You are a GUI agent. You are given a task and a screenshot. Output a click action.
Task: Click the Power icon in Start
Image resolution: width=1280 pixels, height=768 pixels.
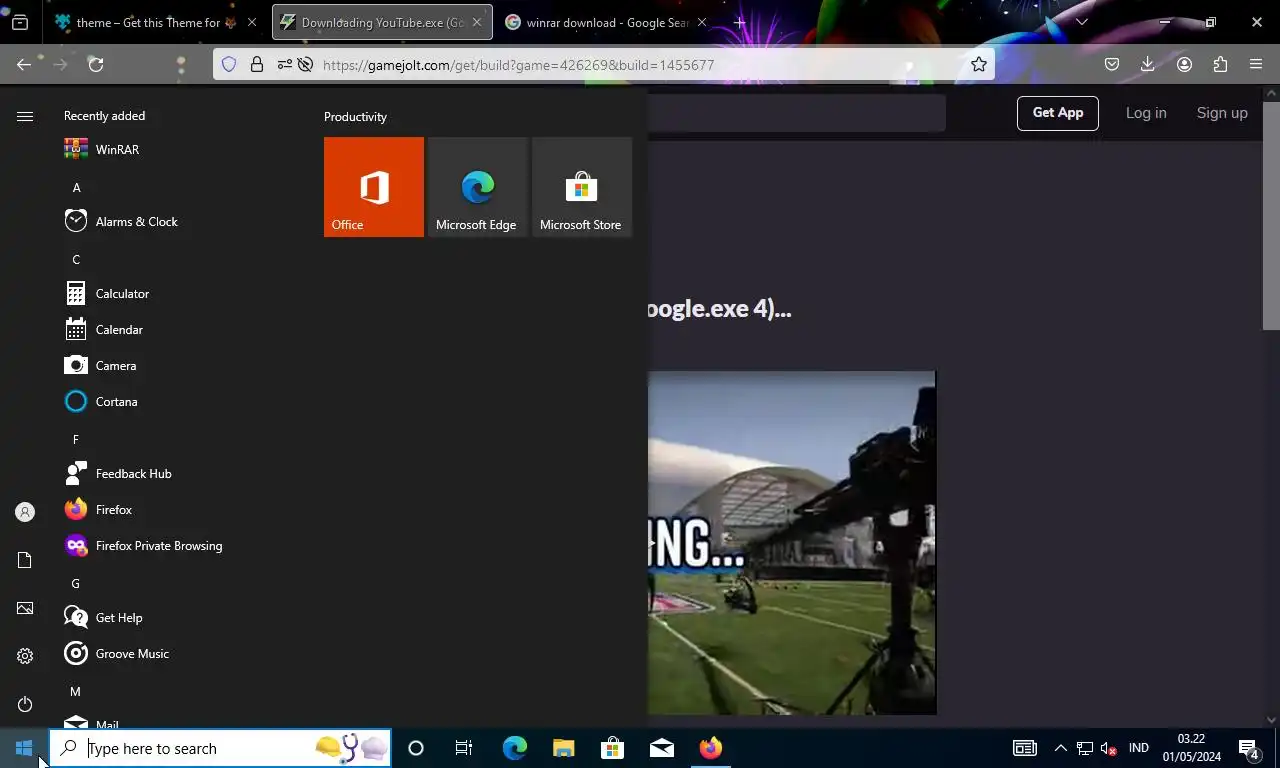pyautogui.click(x=25, y=704)
